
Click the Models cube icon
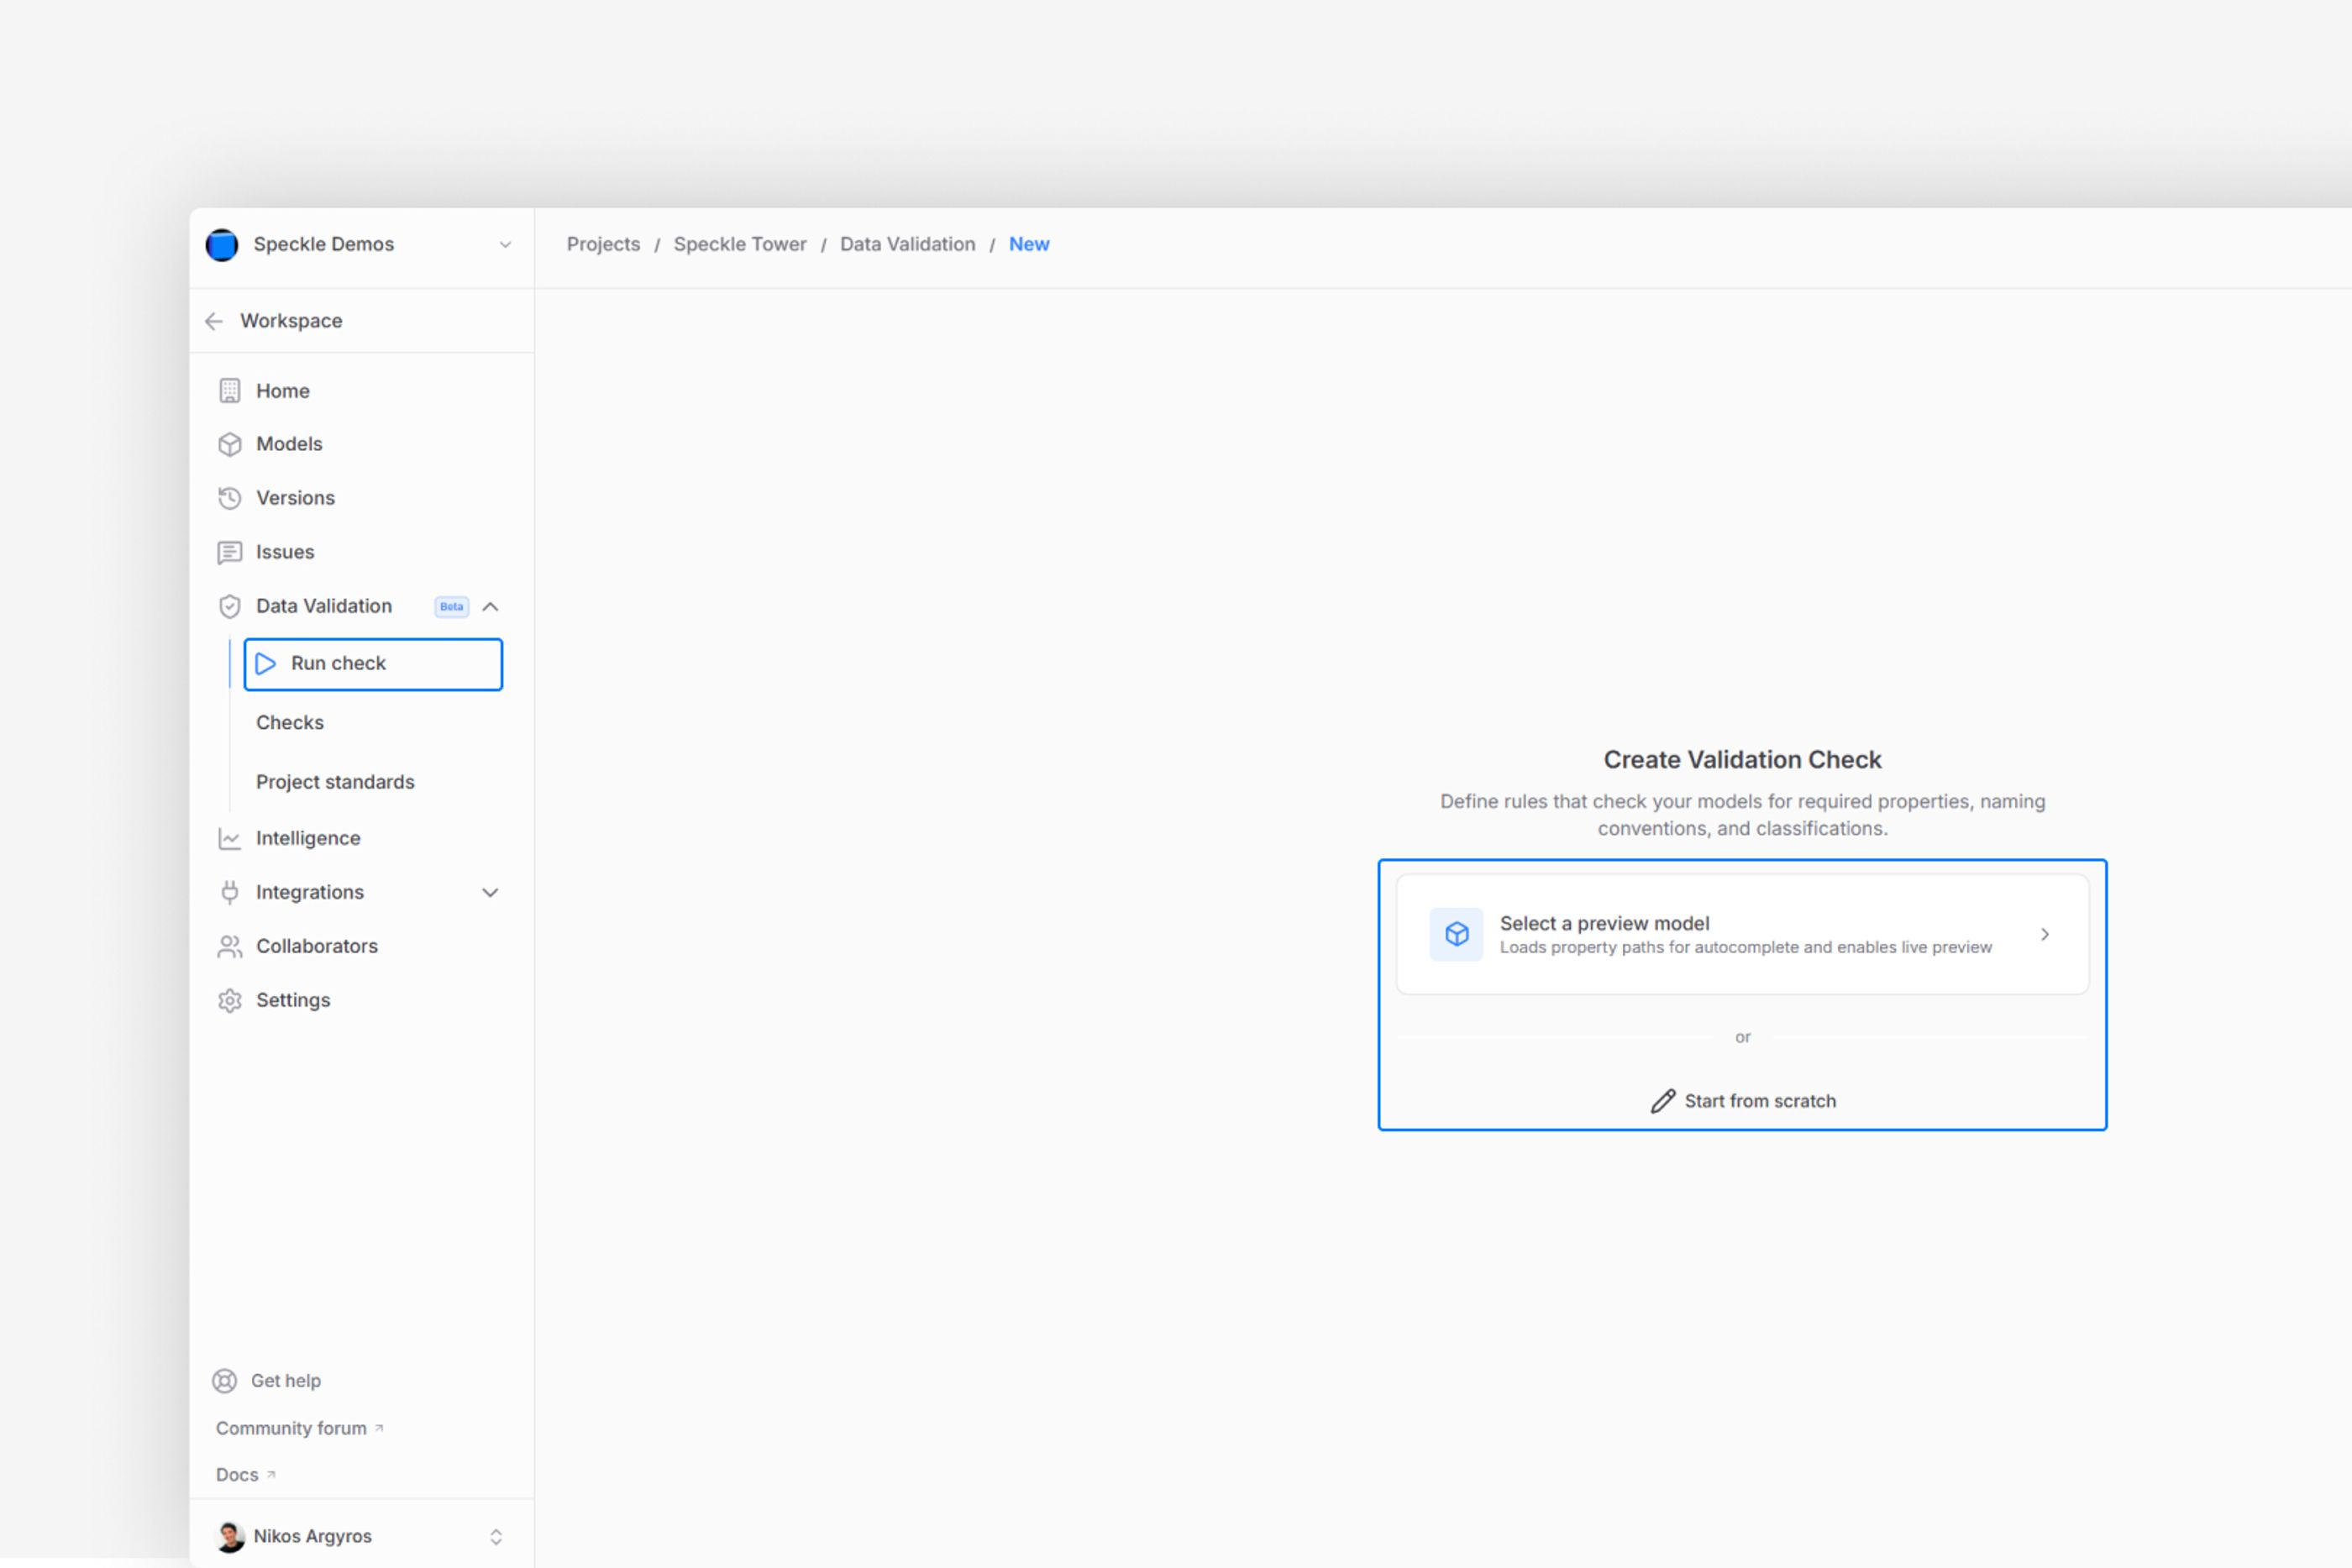point(230,444)
